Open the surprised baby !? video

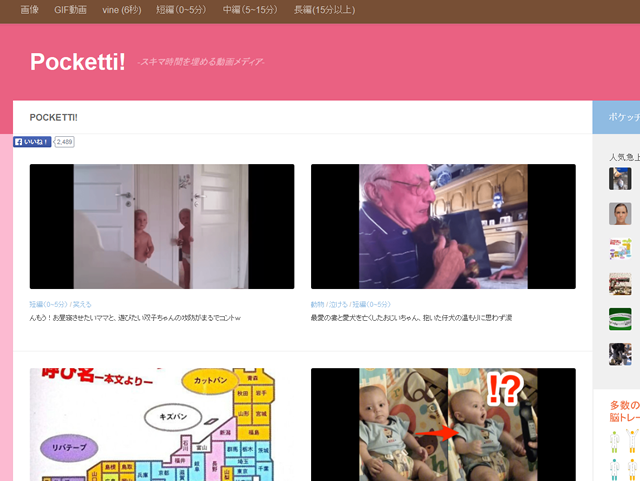443,425
